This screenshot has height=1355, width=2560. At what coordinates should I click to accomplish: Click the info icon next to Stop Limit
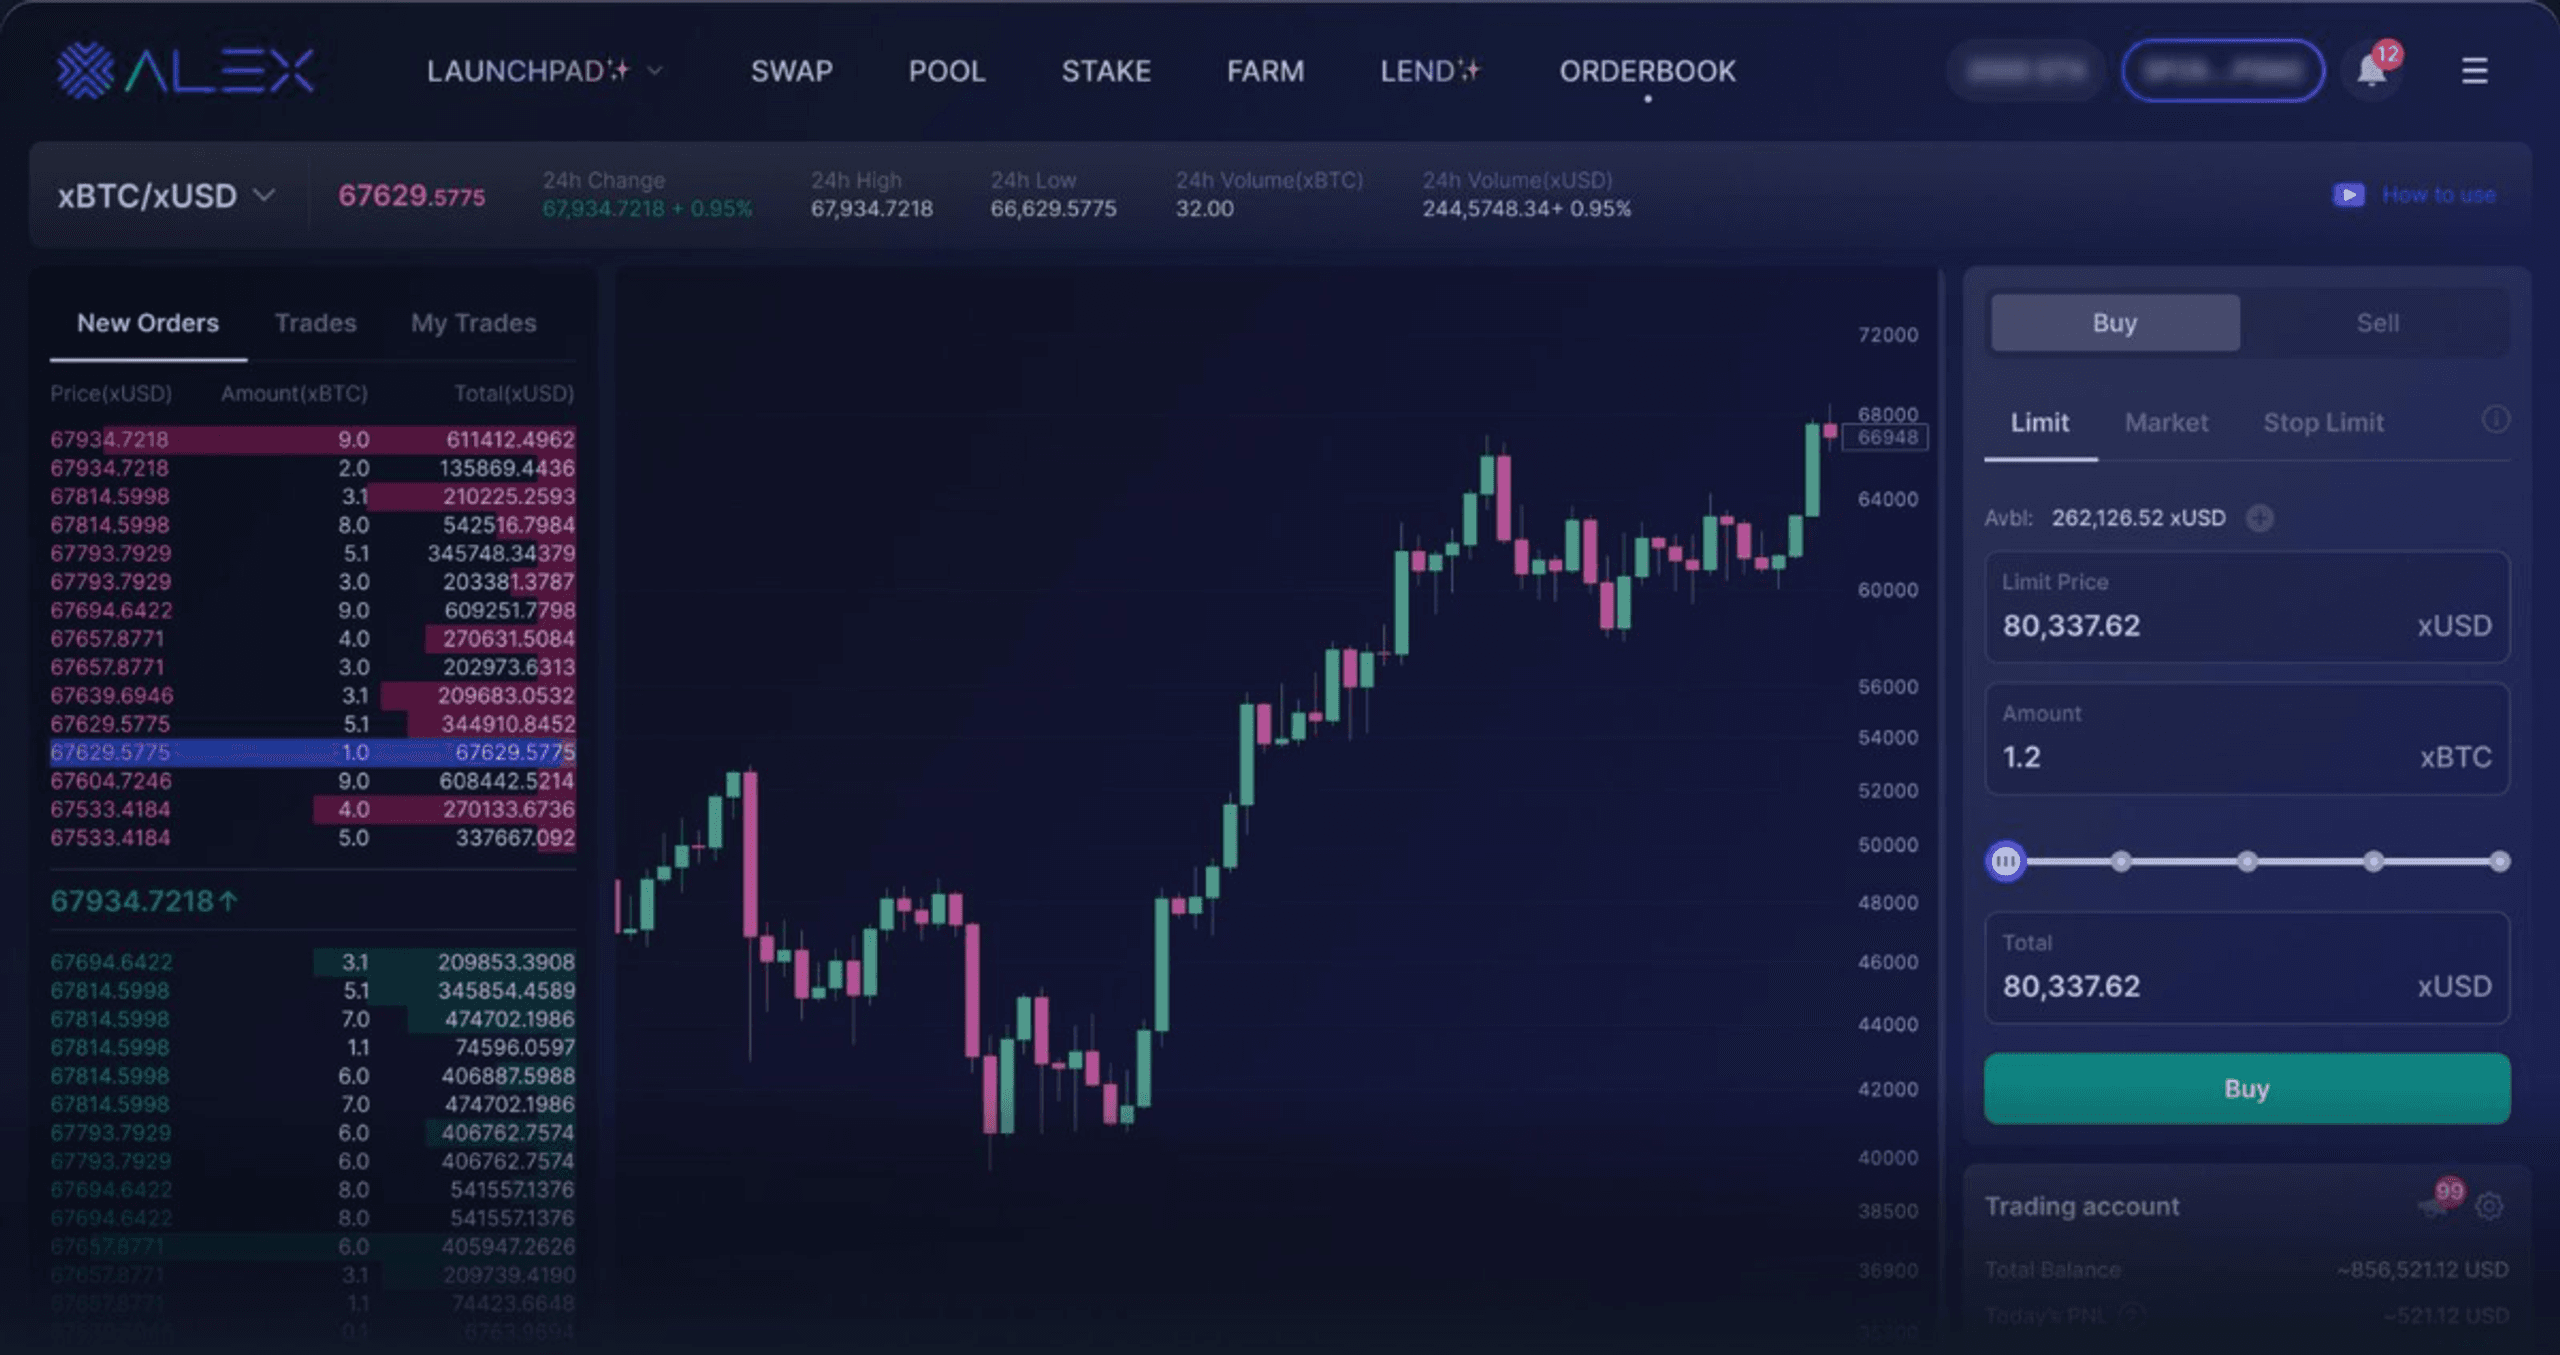(2495, 420)
